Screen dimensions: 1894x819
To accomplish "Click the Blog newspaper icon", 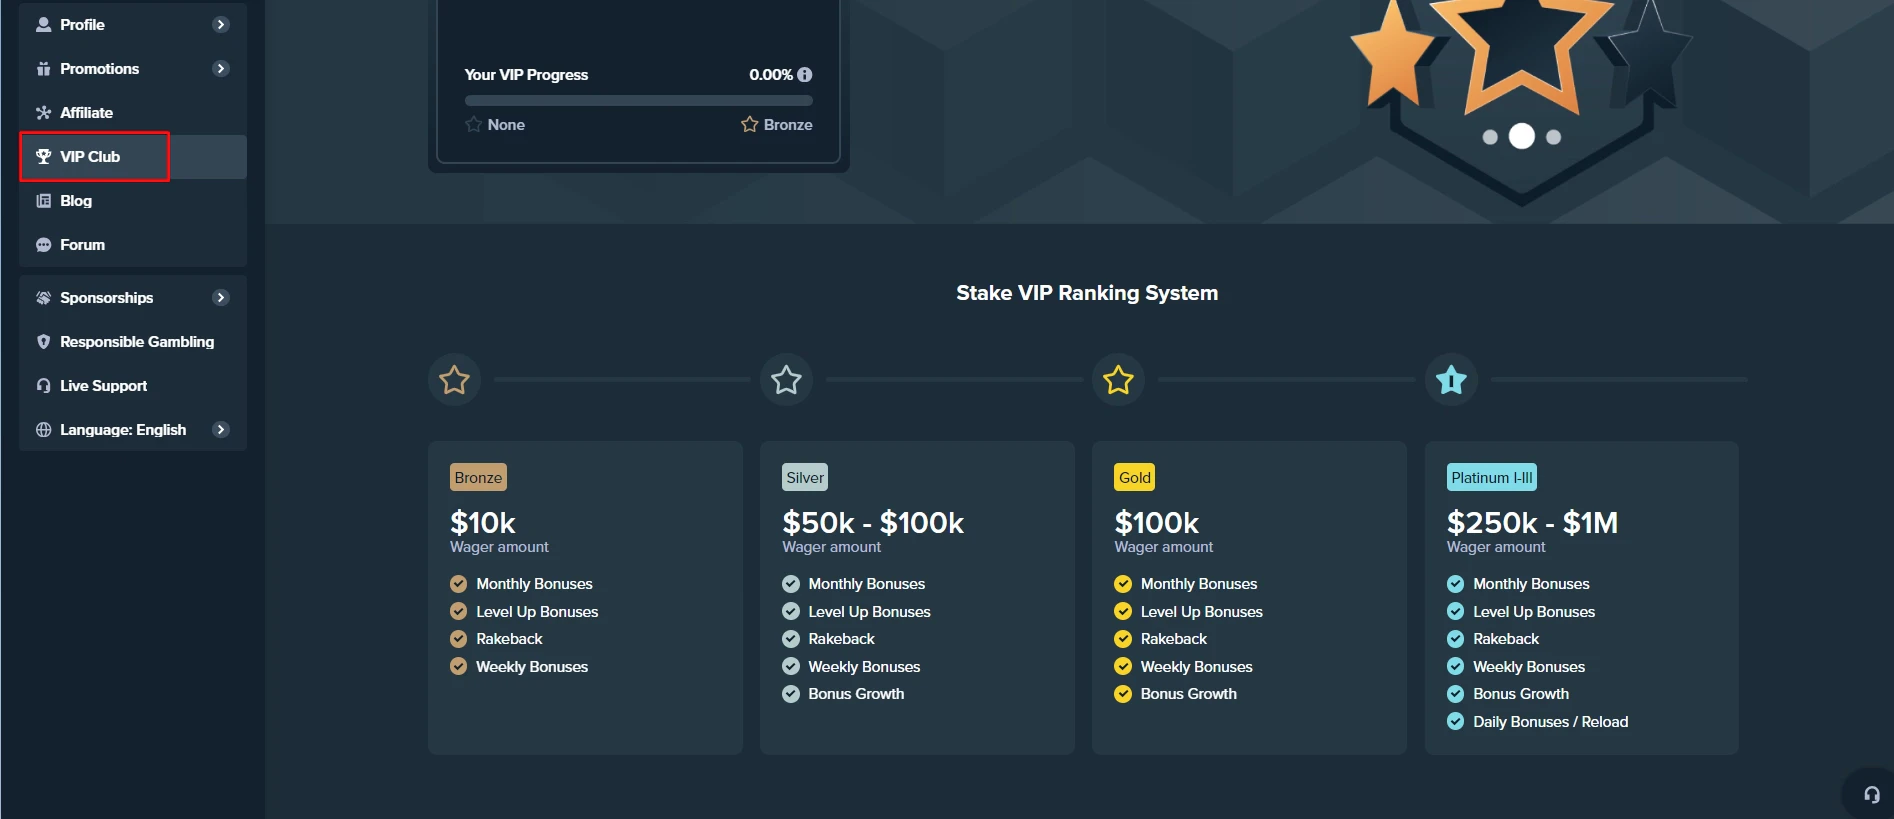I will coord(43,200).
